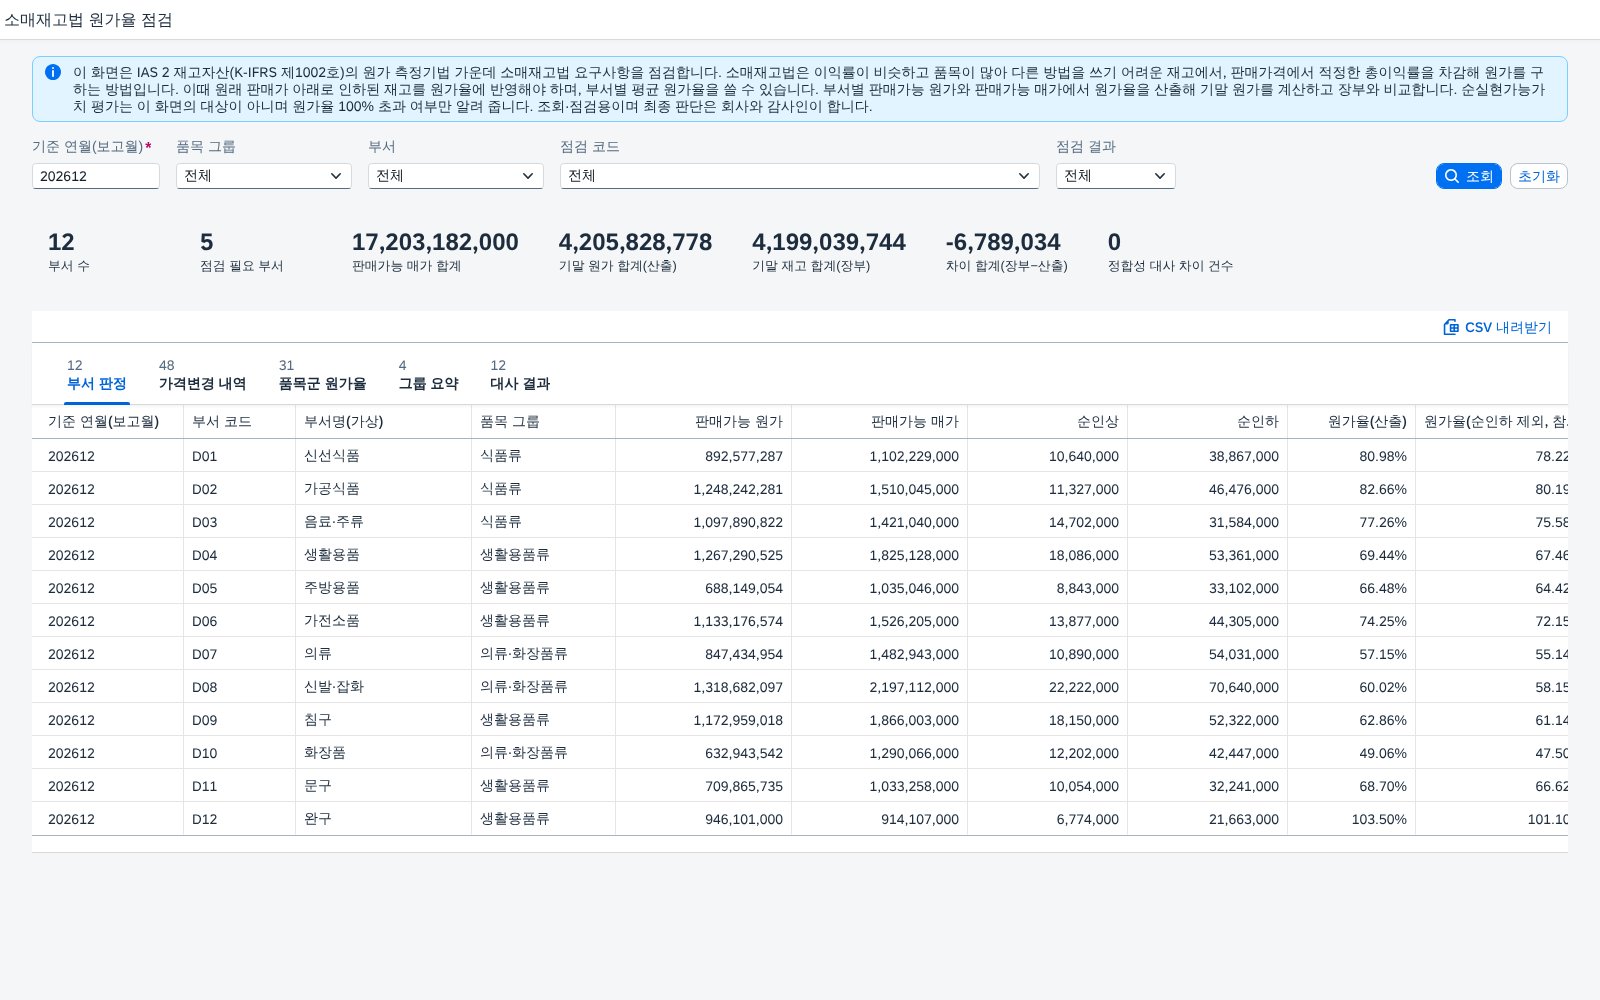
Task: Click the magnifier icon in the 조회 button
Action: pyautogui.click(x=1452, y=176)
